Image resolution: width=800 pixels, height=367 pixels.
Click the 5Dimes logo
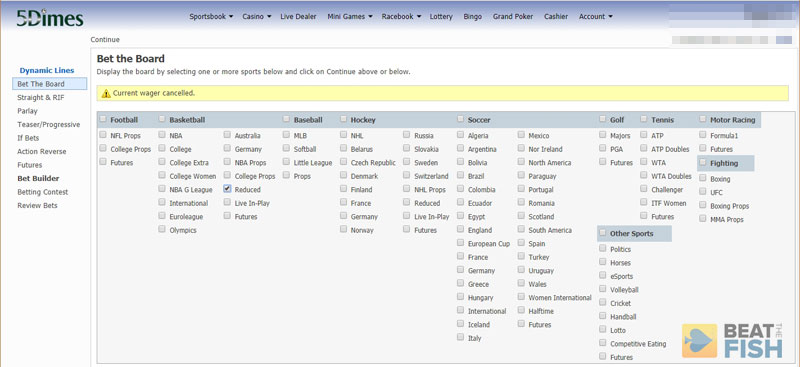coord(49,18)
